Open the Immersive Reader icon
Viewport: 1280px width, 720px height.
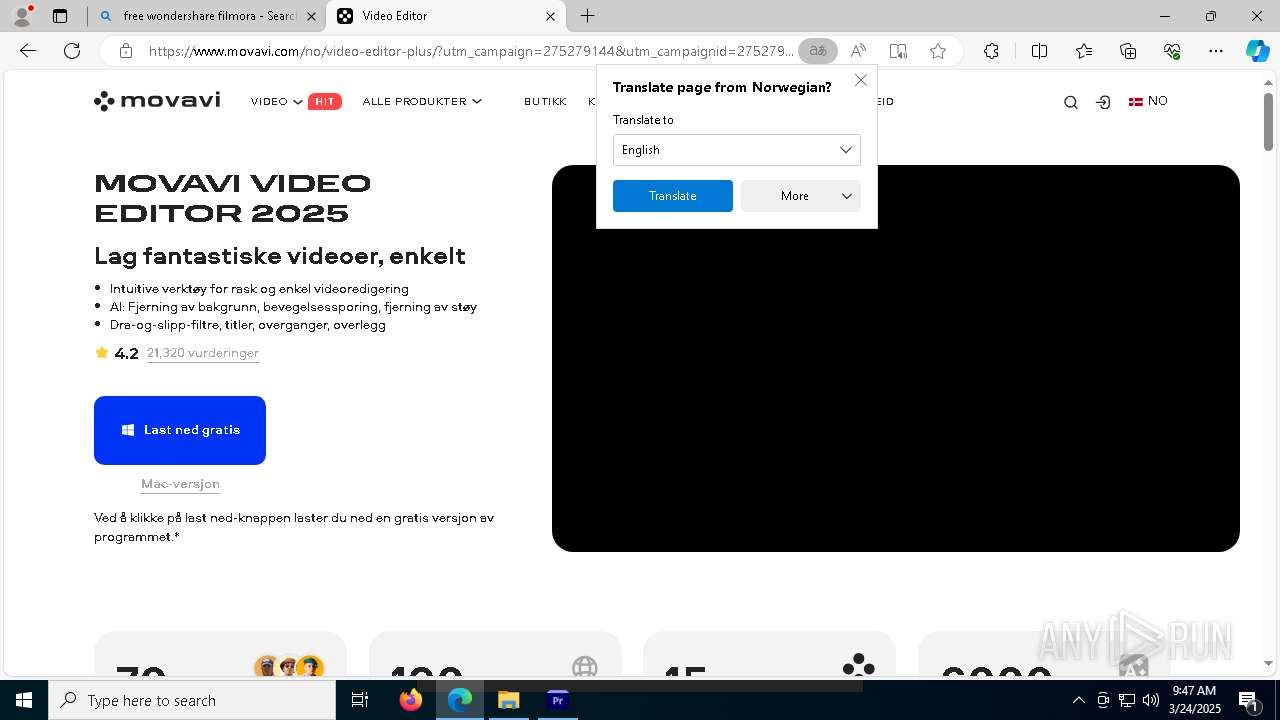[x=898, y=51]
